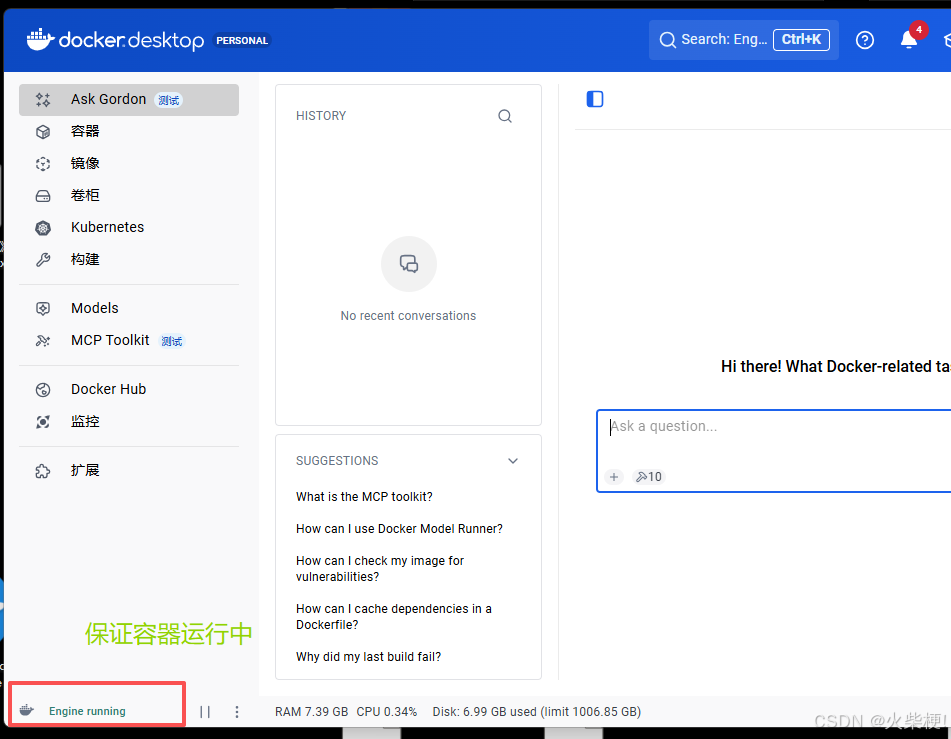Open the tools count 10 button
This screenshot has height=739, width=951.
pyautogui.click(x=648, y=477)
